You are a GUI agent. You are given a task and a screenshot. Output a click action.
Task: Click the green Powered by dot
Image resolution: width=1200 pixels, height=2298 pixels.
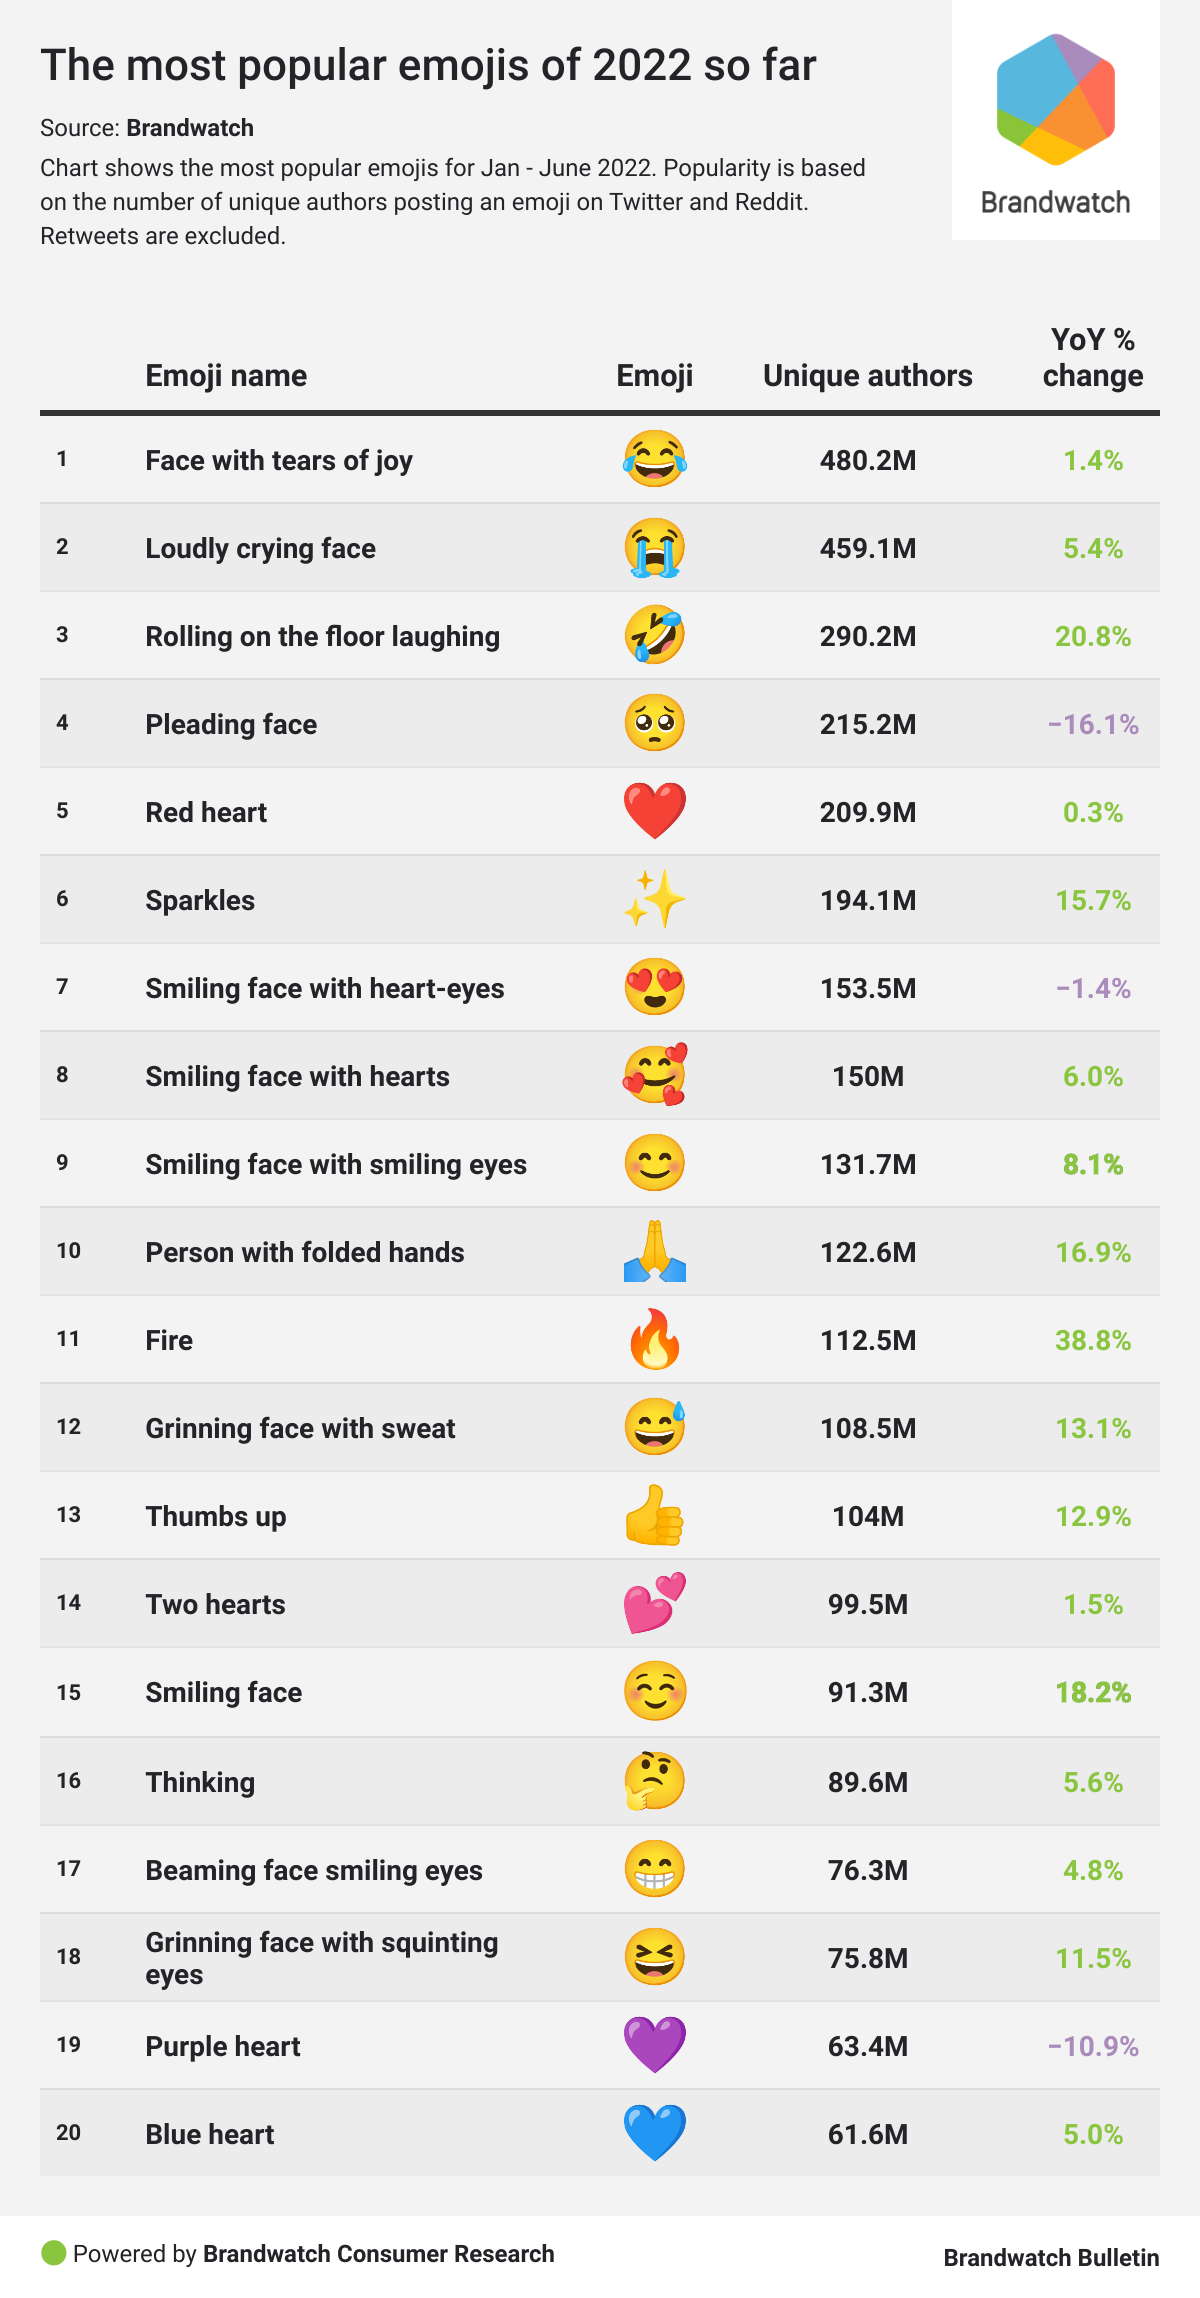click(x=53, y=2253)
